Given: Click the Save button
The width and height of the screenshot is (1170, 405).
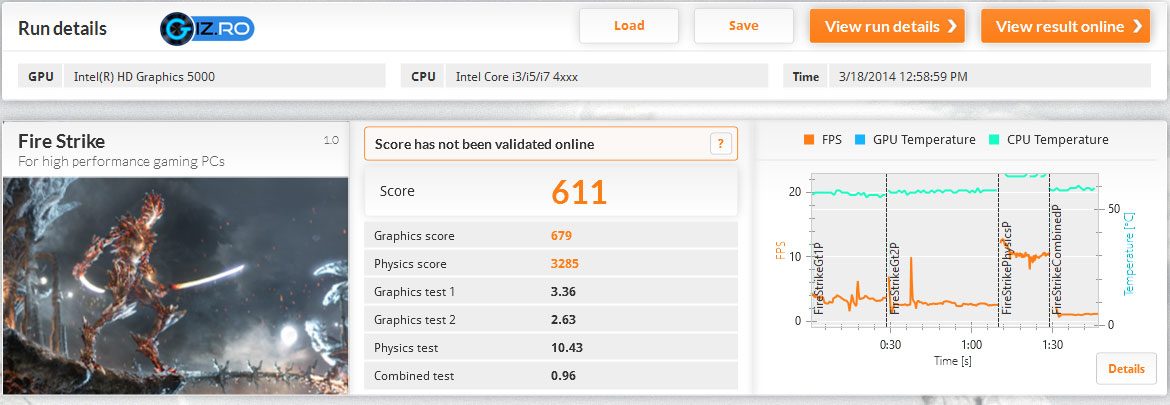Looking at the screenshot, I should [x=743, y=26].
